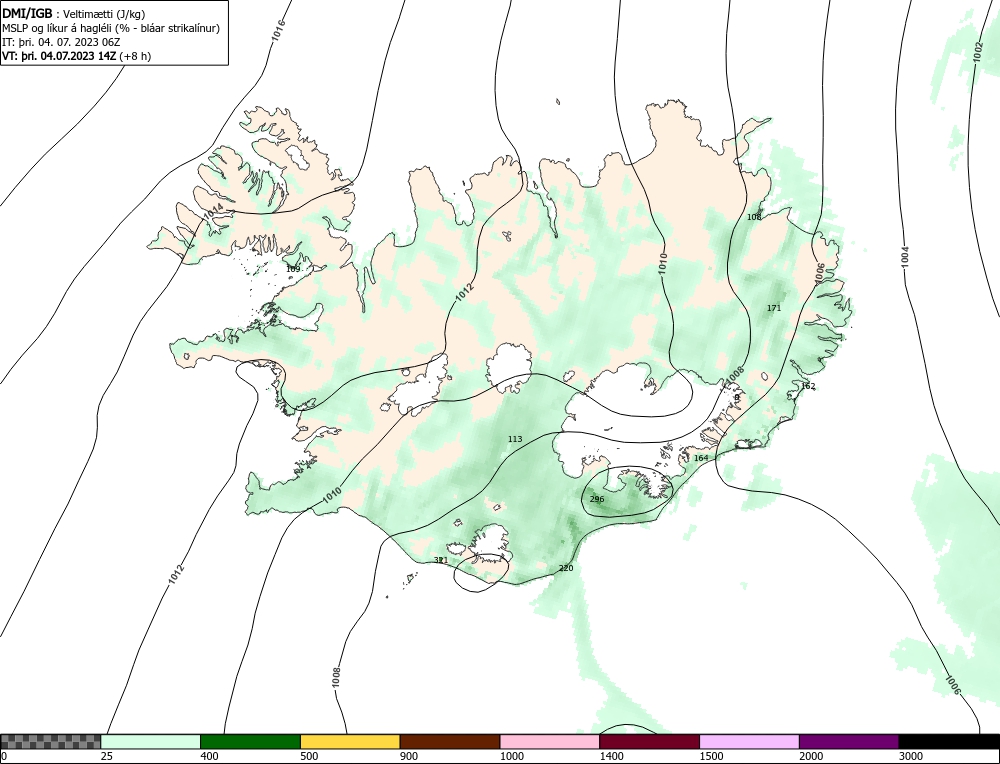Click the dark green 400–500 legend swatch
1000x764 pixels.
click(250, 741)
